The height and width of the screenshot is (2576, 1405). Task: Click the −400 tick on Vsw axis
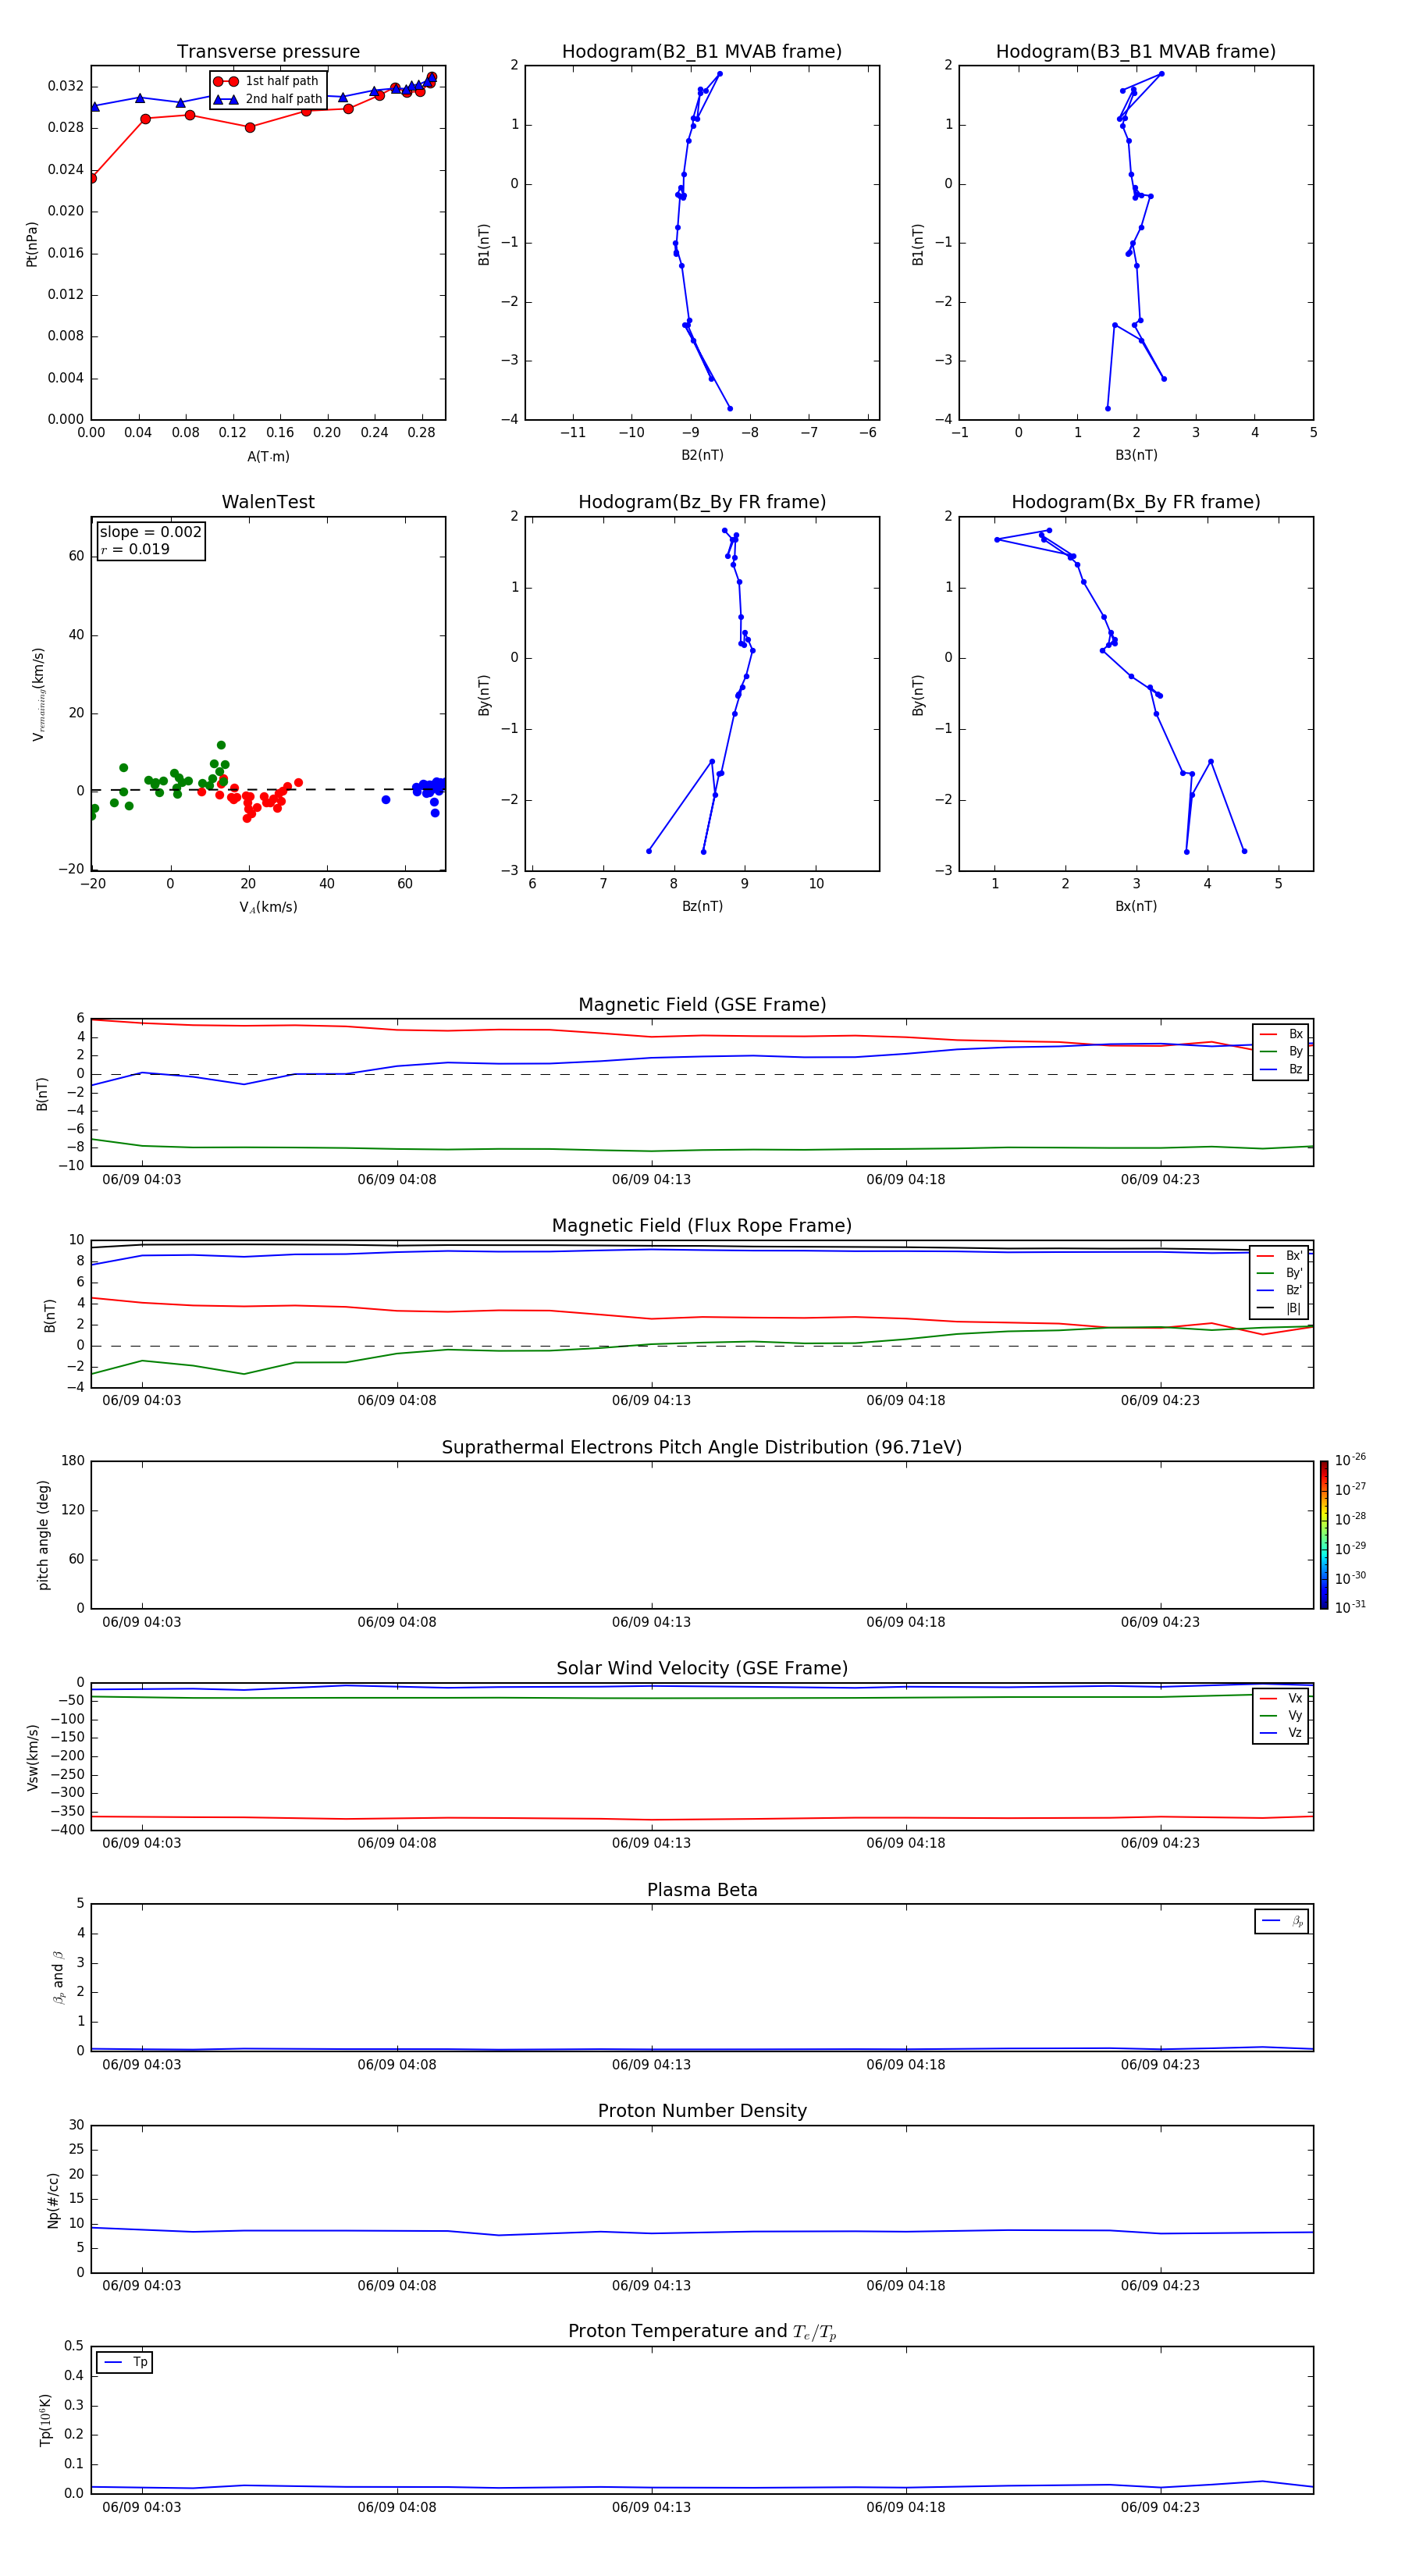point(66,1830)
